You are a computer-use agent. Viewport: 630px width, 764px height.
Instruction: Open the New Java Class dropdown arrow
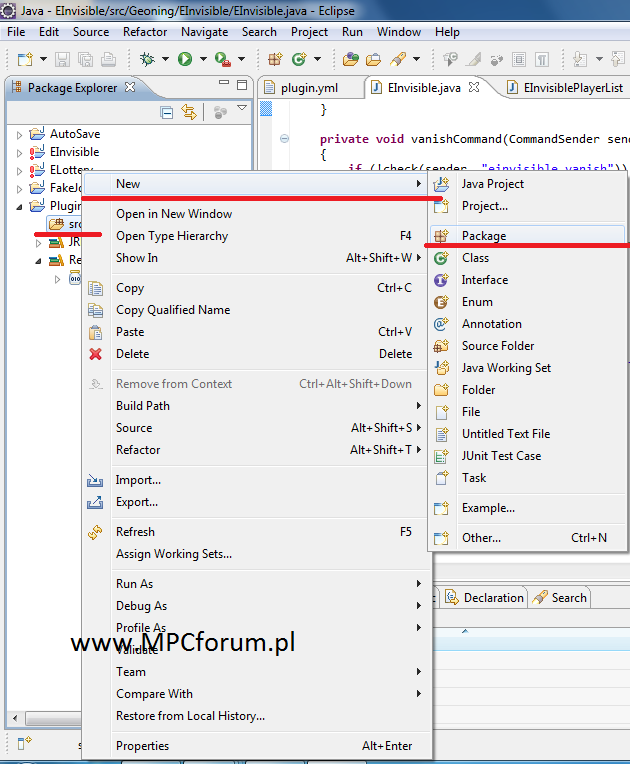tap(317, 59)
